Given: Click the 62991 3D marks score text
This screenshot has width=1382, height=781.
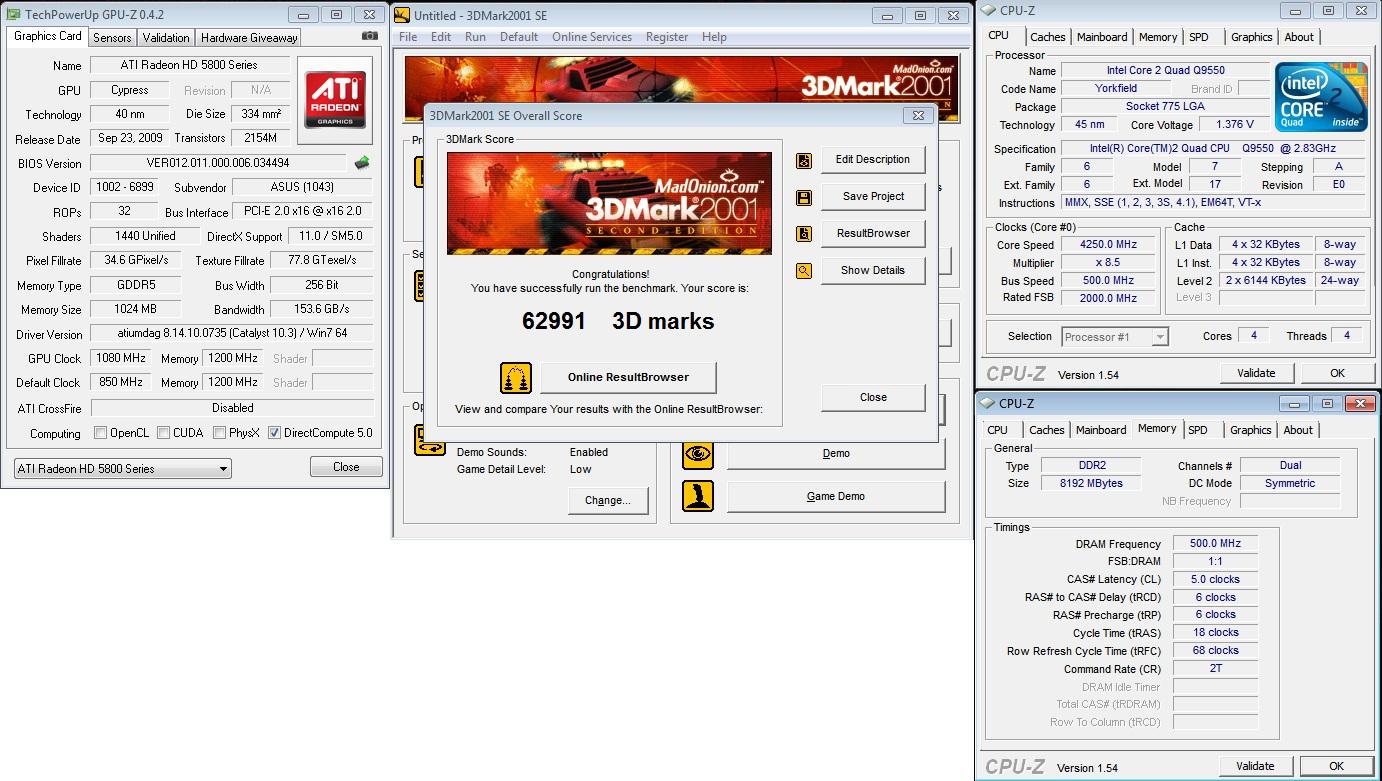Looking at the screenshot, I should tap(618, 321).
